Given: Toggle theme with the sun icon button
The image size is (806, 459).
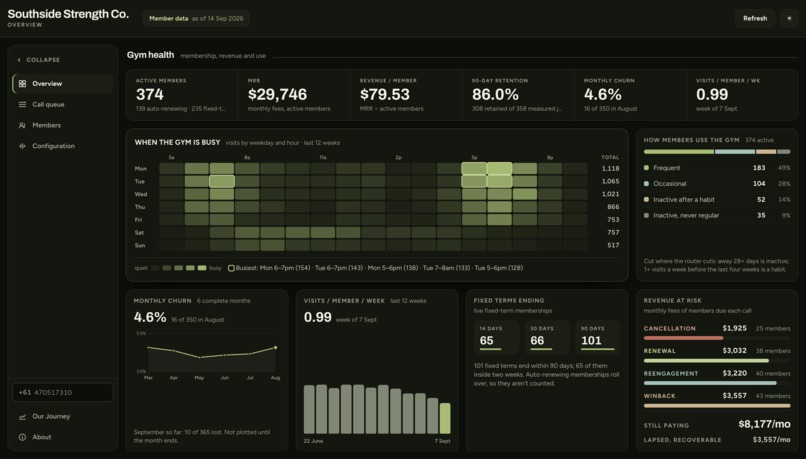Looking at the screenshot, I should 789,19.
